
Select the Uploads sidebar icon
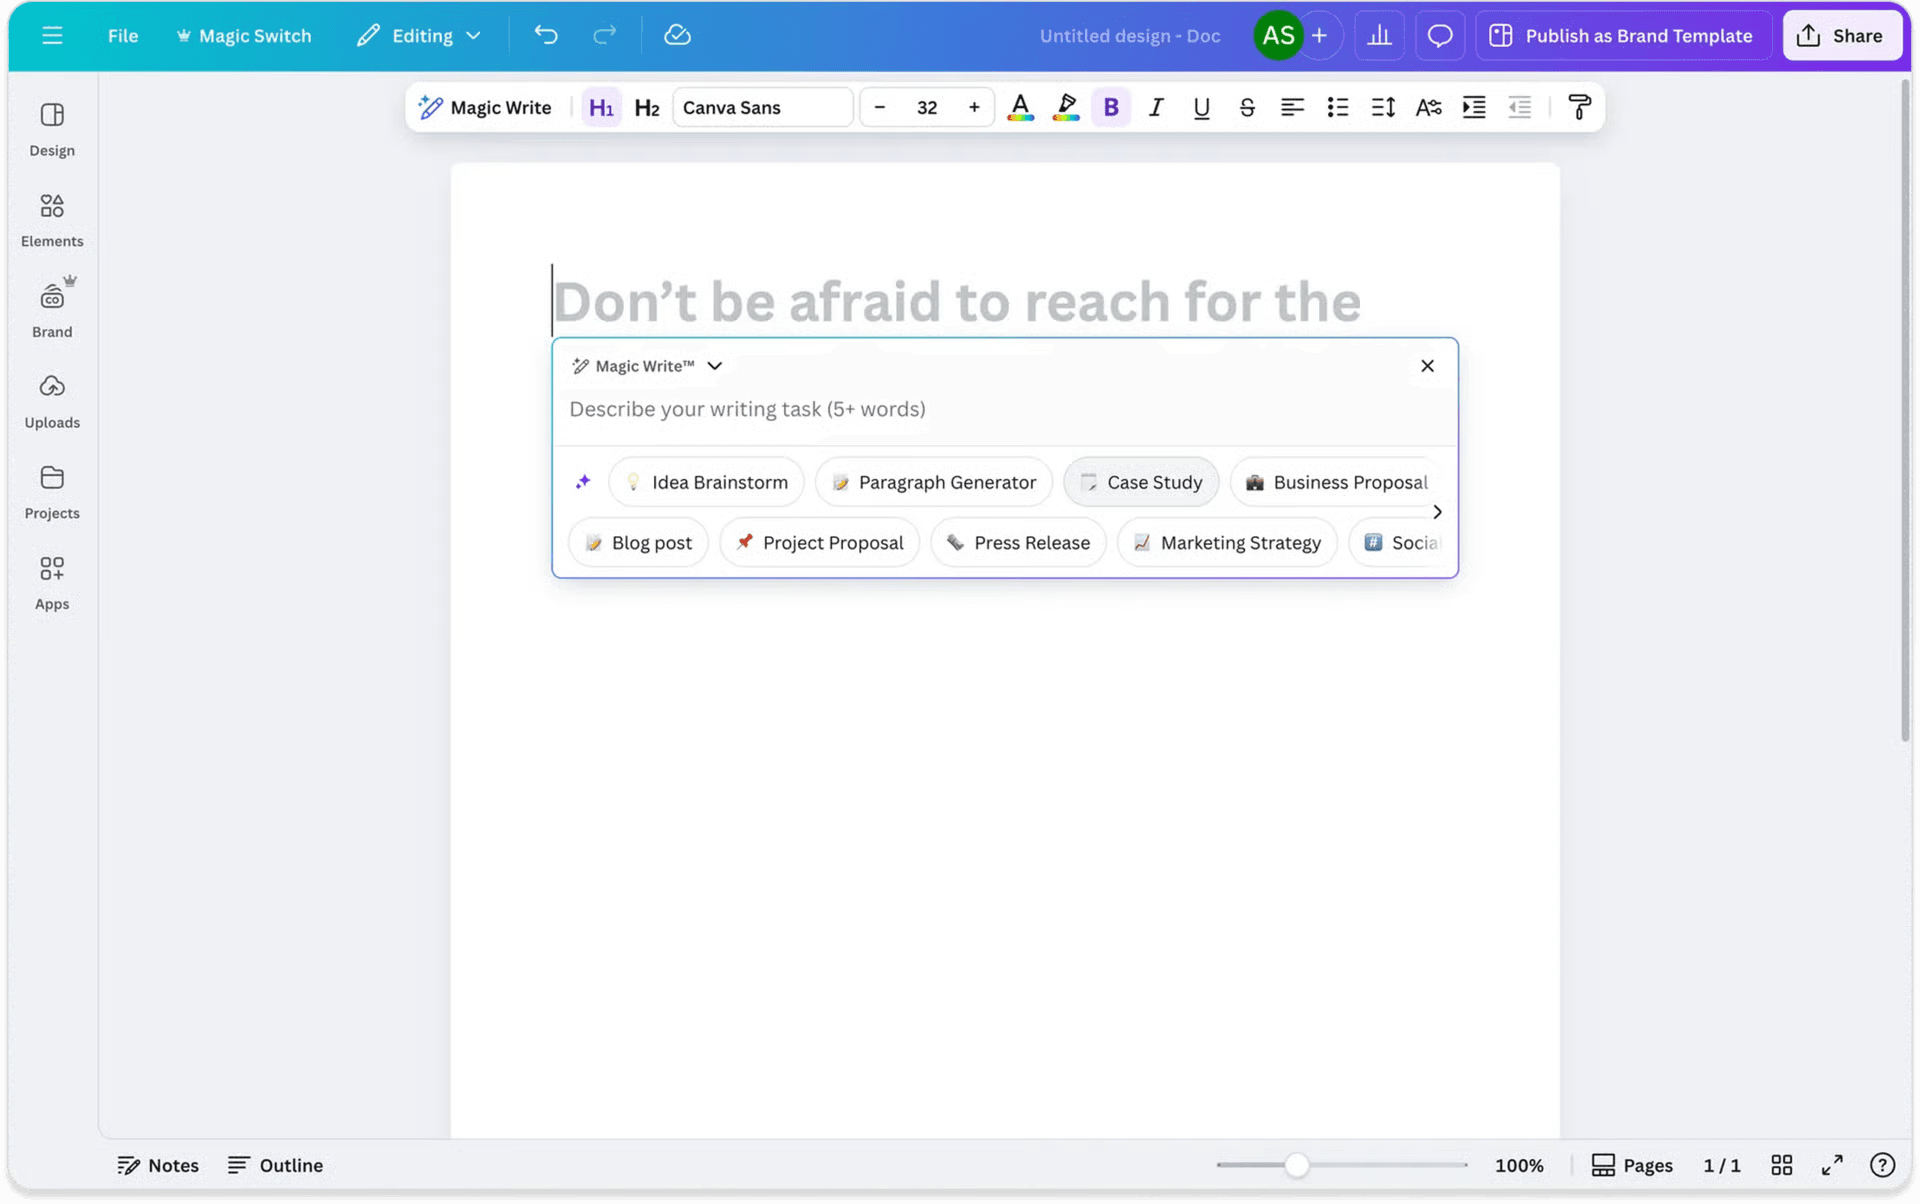click(x=51, y=400)
